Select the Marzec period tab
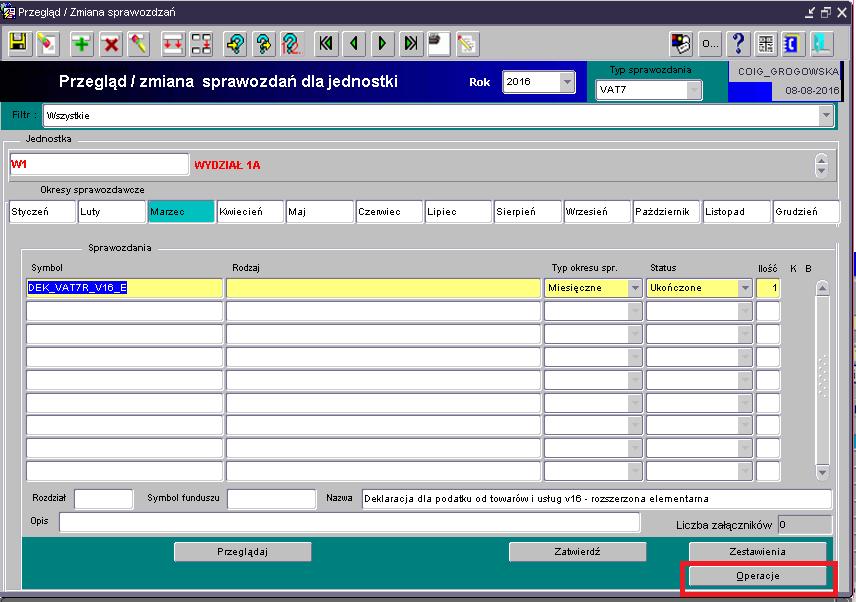This screenshot has width=856, height=602. [181, 212]
